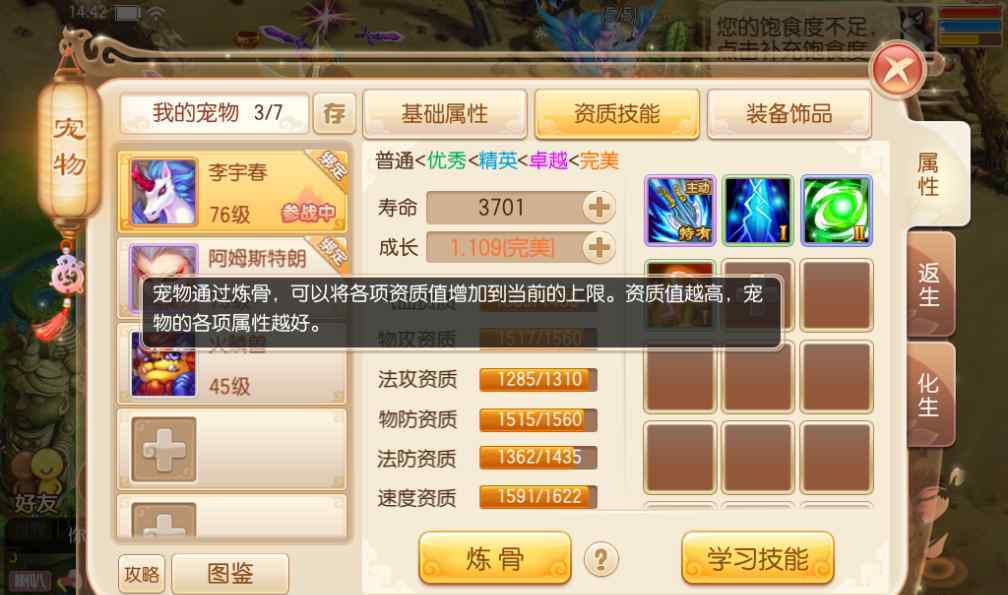Click the 速度资质 progress bar
Image resolution: width=1008 pixels, height=595 pixels.
click(x=538, y=497)
